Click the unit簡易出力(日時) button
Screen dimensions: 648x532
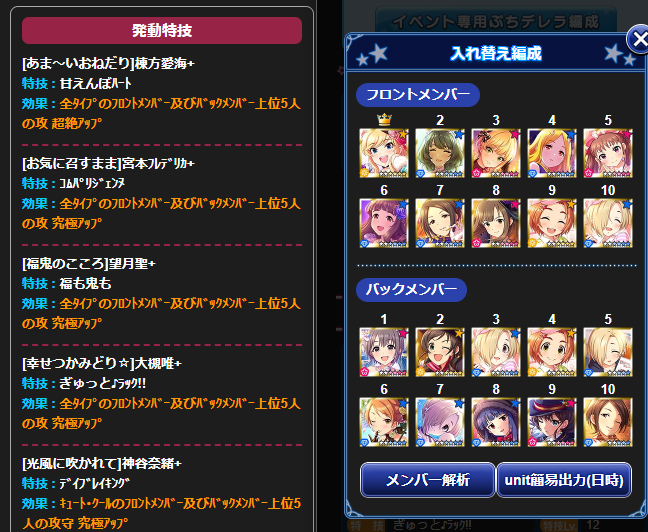(x=564, y=480)
